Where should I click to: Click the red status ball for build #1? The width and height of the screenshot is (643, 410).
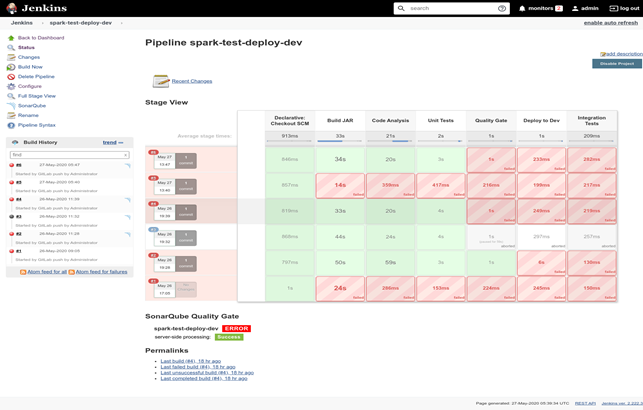point(11,251)
